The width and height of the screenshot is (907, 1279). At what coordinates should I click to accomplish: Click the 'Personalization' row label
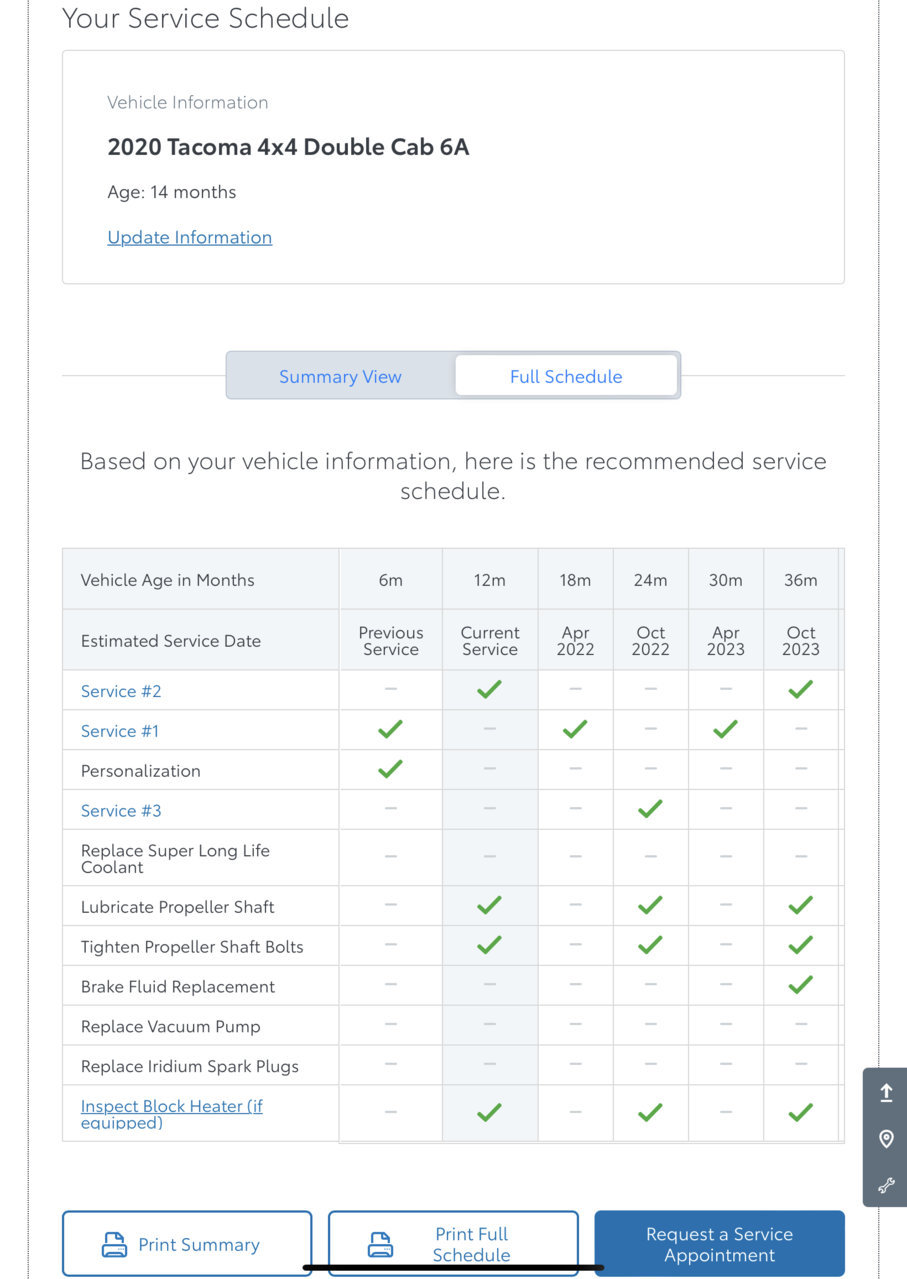[x=141, y=771]
